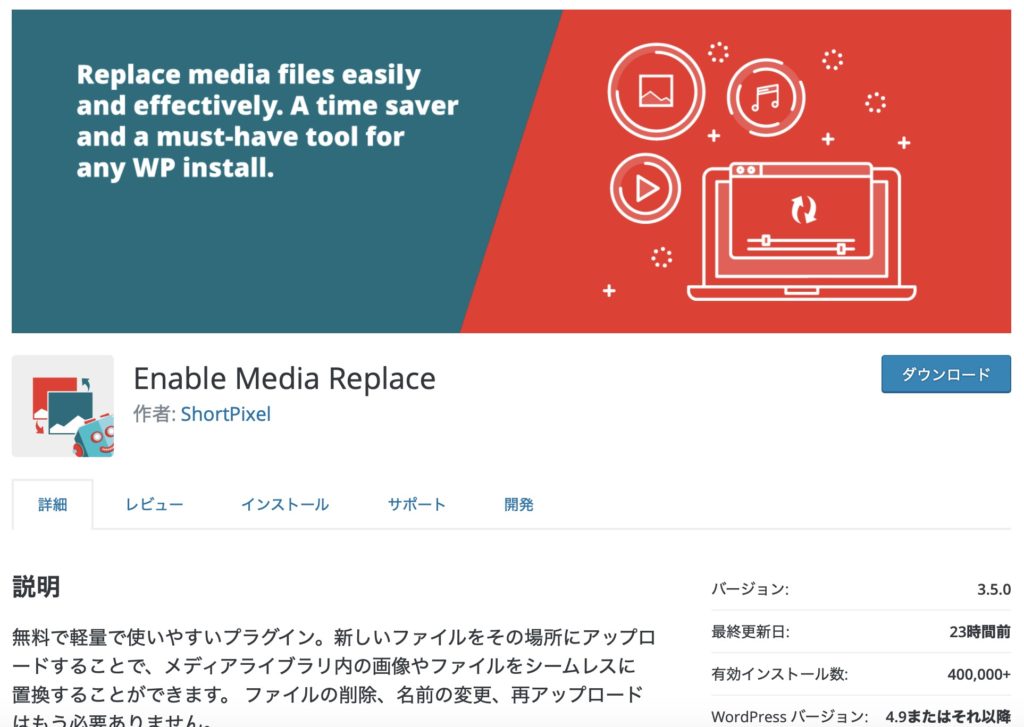Click the 説明 section heading
The image size is (1024, 727).
(x=36, y=587)
